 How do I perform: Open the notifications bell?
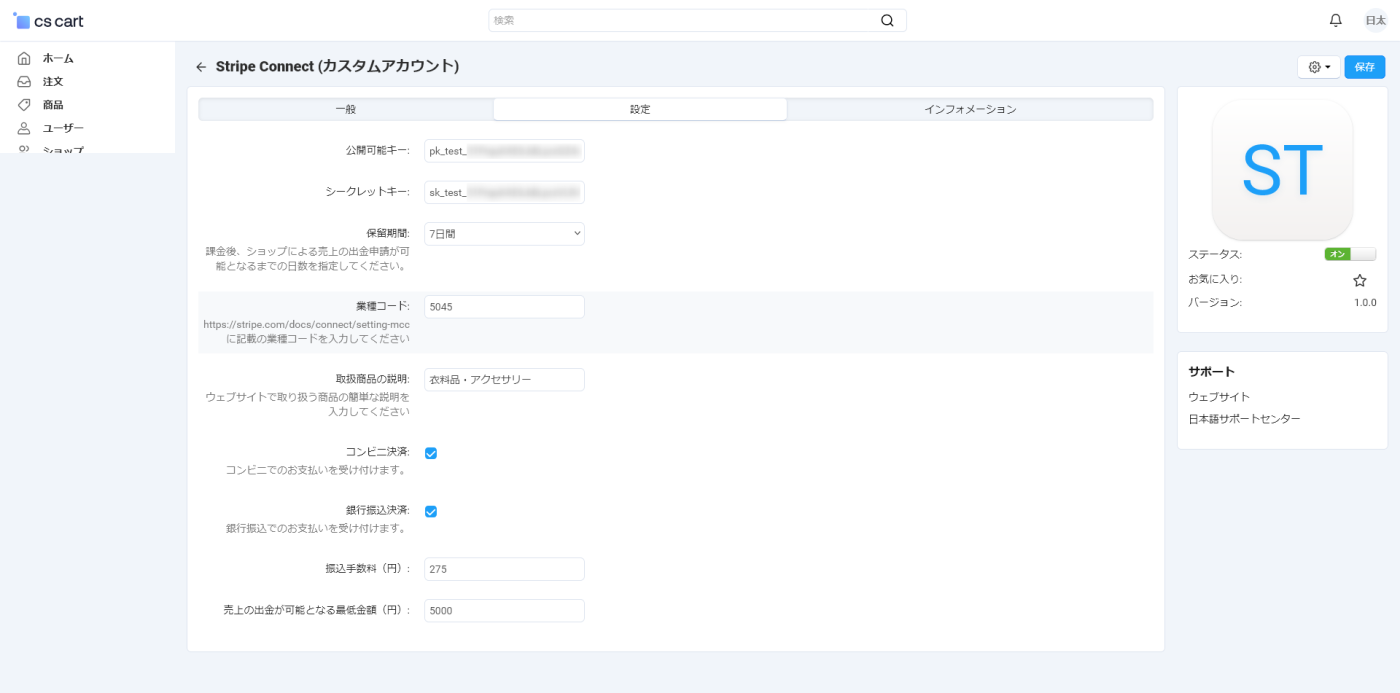1335,20
